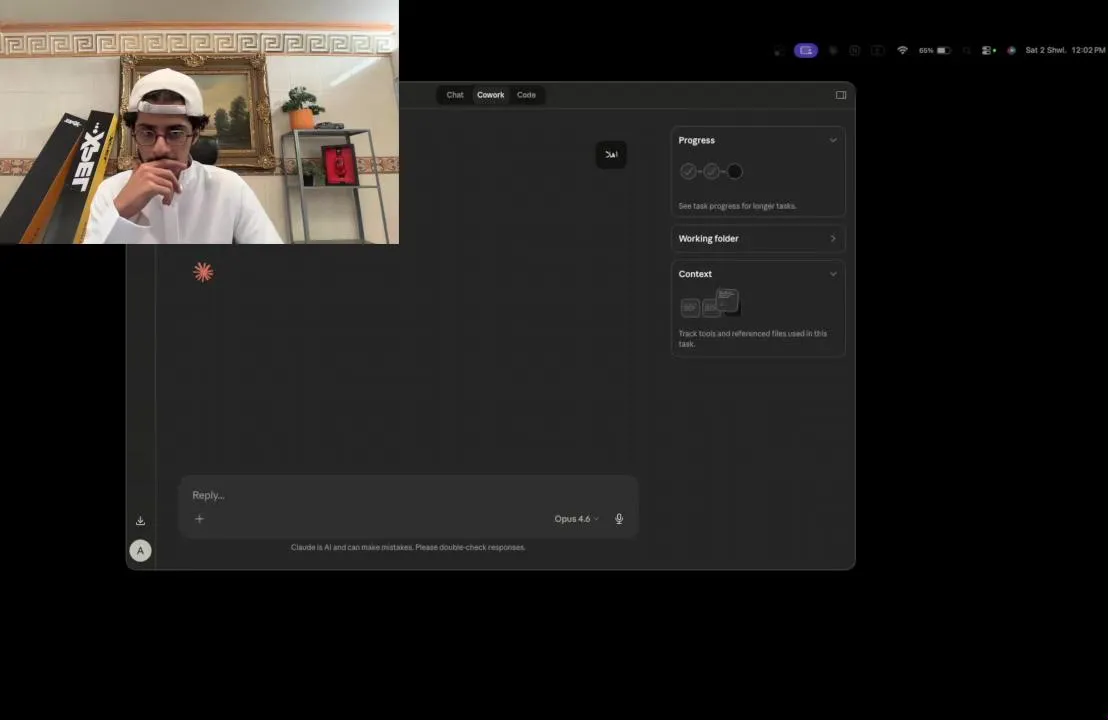This screenshot has width=1108, height=720.
Task: Open the Wi-Fi menu bar icon
Action: click(x=902, y=50)
